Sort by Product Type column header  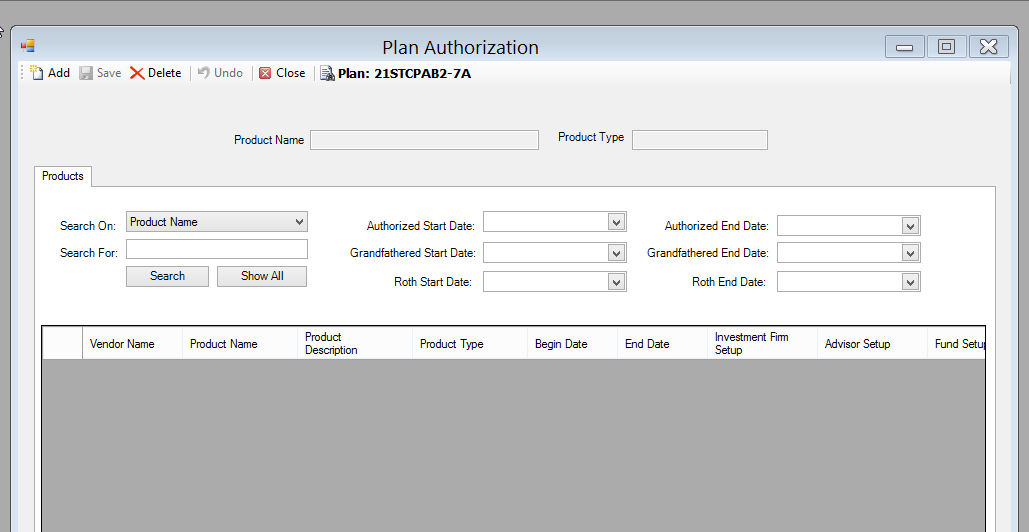click(x=470, y=344)
